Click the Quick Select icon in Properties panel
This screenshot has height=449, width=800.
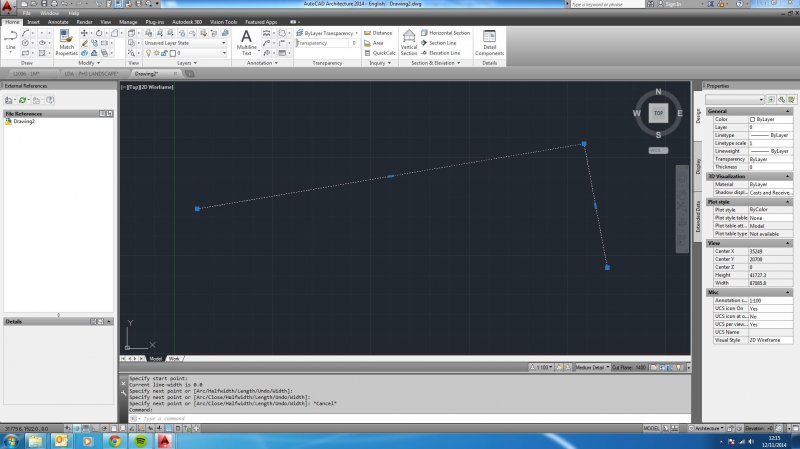pyautogui.click(x=791, y=99)
